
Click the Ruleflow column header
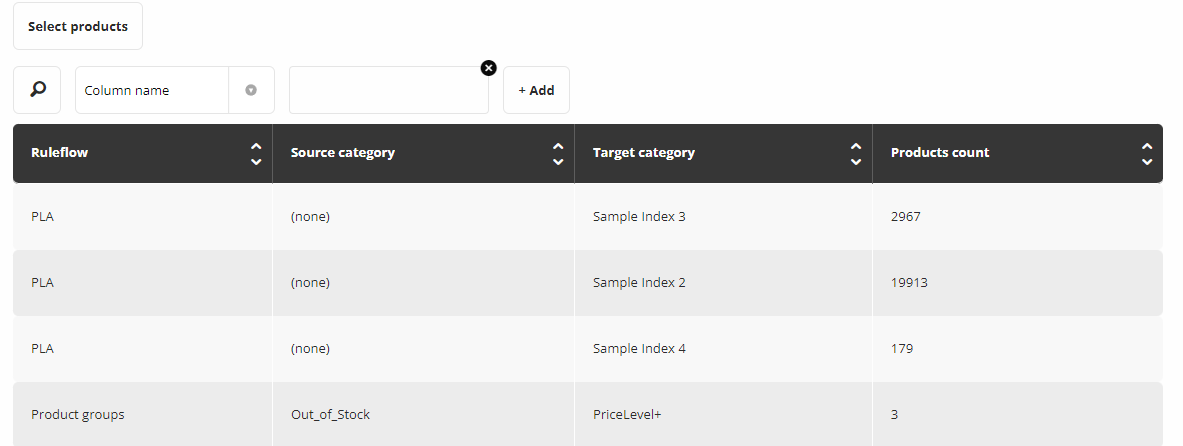143,153
